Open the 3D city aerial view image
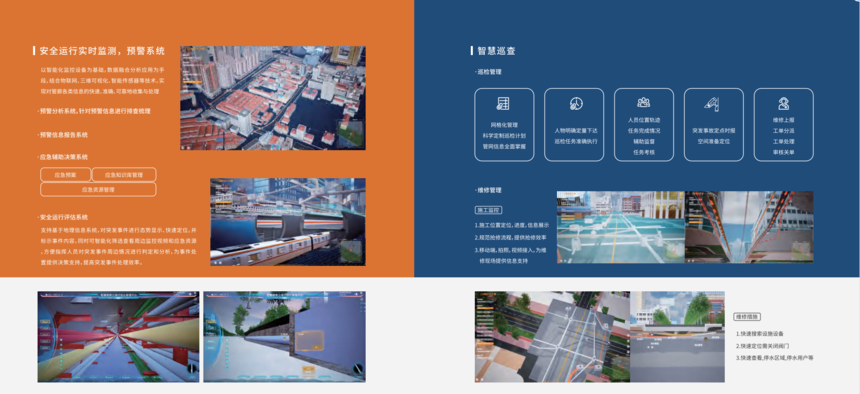This screenshot has width=860, height=394. 273,98
